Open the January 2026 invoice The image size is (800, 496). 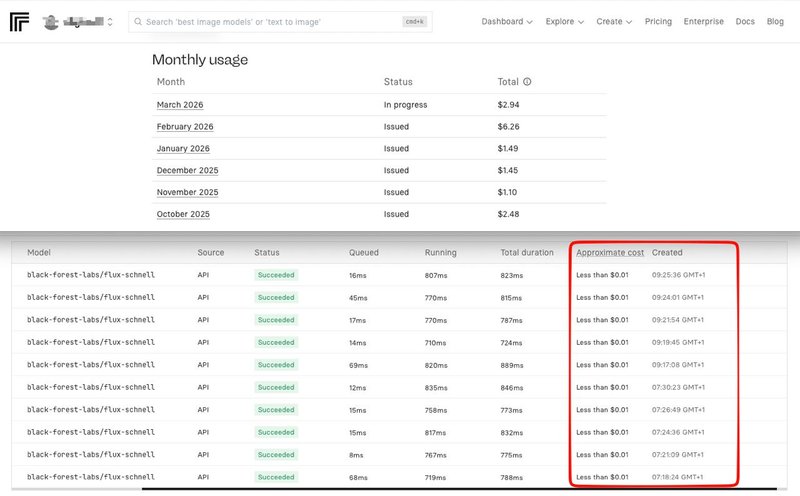pos(183,148)
